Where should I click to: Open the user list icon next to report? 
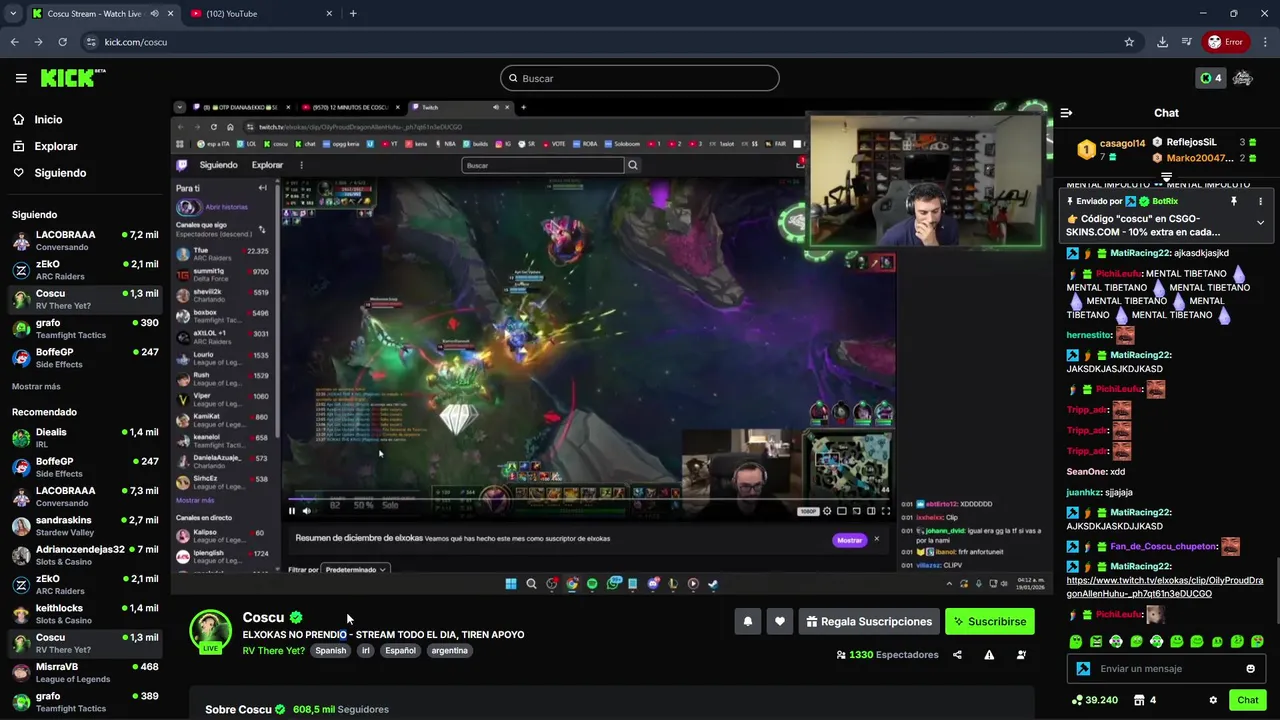pyautogui.click(x=1021, y=655)
